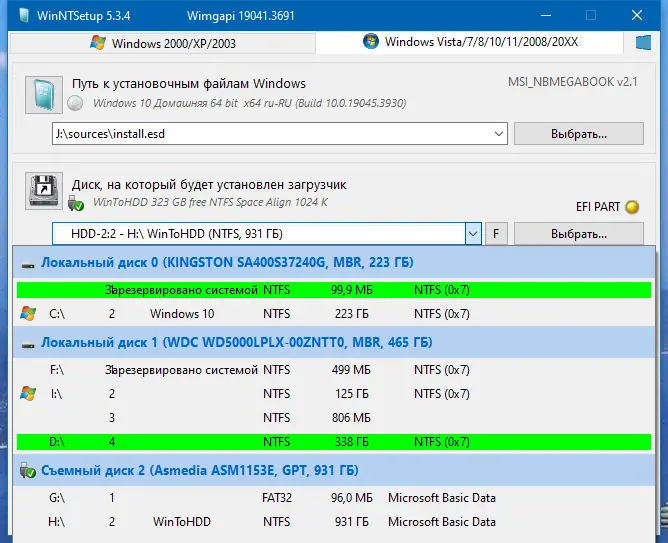The height and width of the screenshot is (543, 668).
Task: Click the yellow EFI PART status indicator
Action: click(632, 207)
